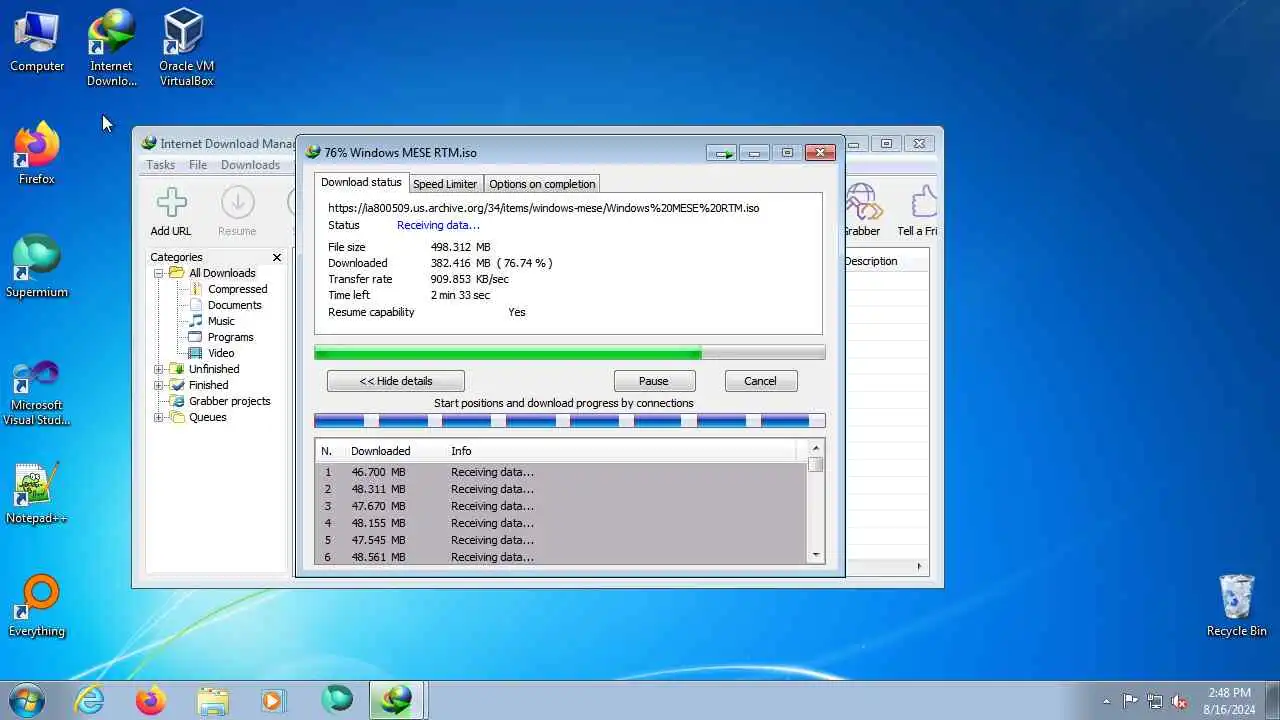The width and height of the screenshot is (1280, 720).
Task: Open the Action Center flag icon
Action: [x=1131, y=701]
